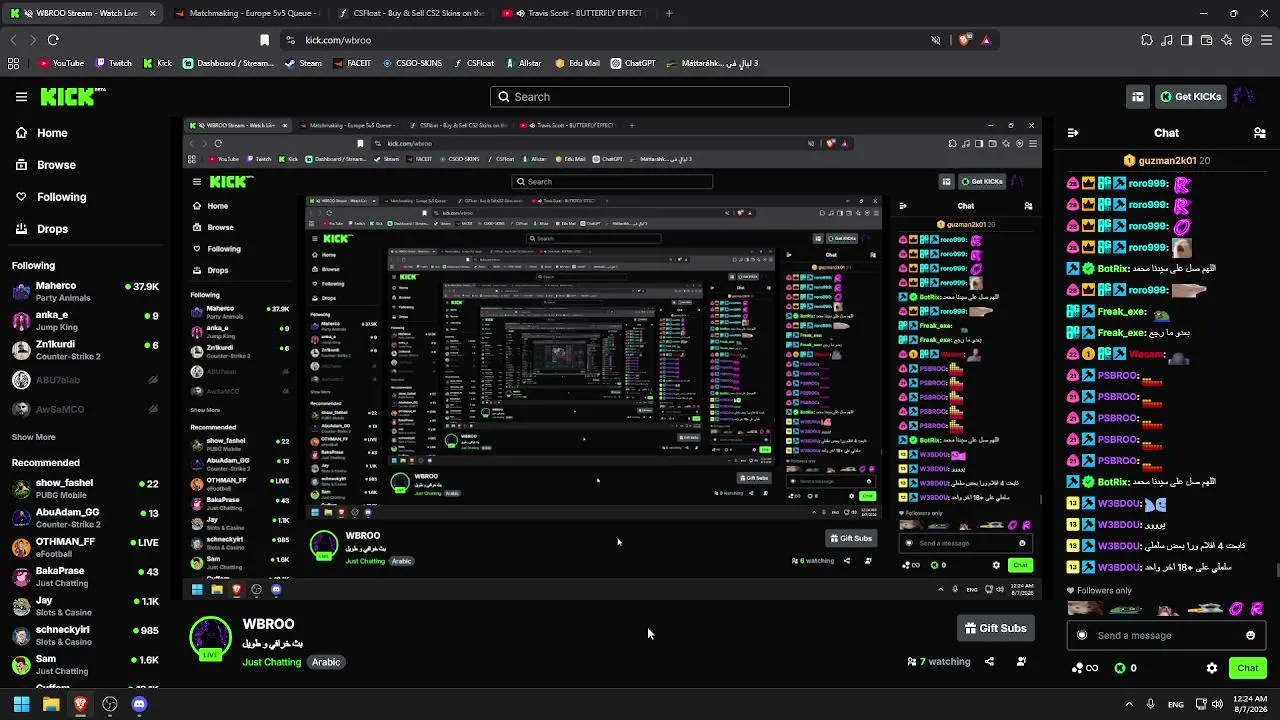The height and width of the screenshot is (720, 1280).
Task: Bookmark this page in address bar
Action: (264, 40)
